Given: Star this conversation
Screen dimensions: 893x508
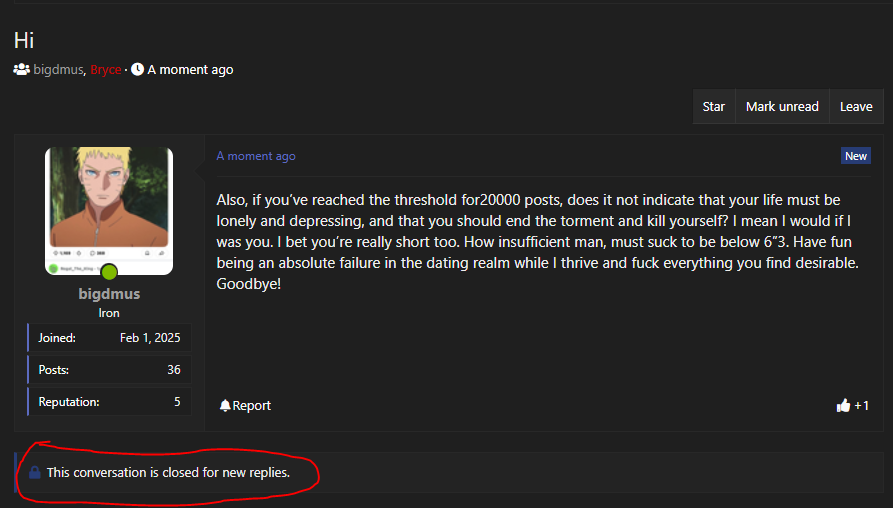Looking at the screenshot, I should tap(713, 107).
